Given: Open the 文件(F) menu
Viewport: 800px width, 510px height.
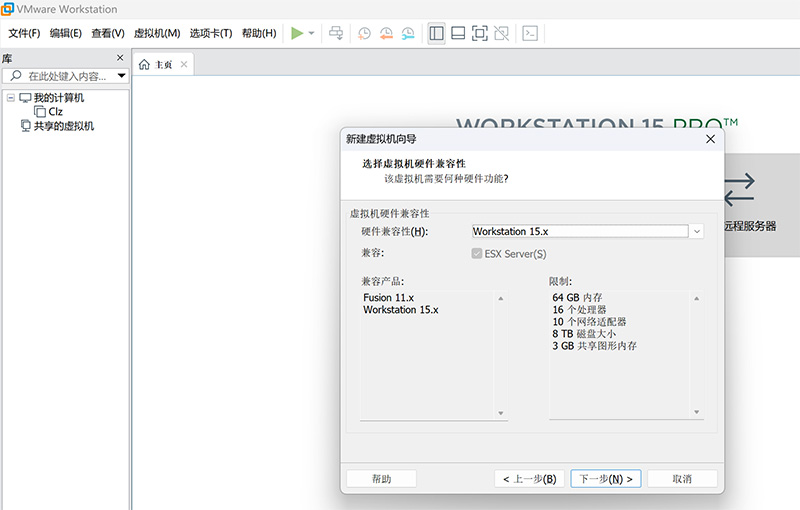Looking at the screenshot, I should tap(24, 34).
